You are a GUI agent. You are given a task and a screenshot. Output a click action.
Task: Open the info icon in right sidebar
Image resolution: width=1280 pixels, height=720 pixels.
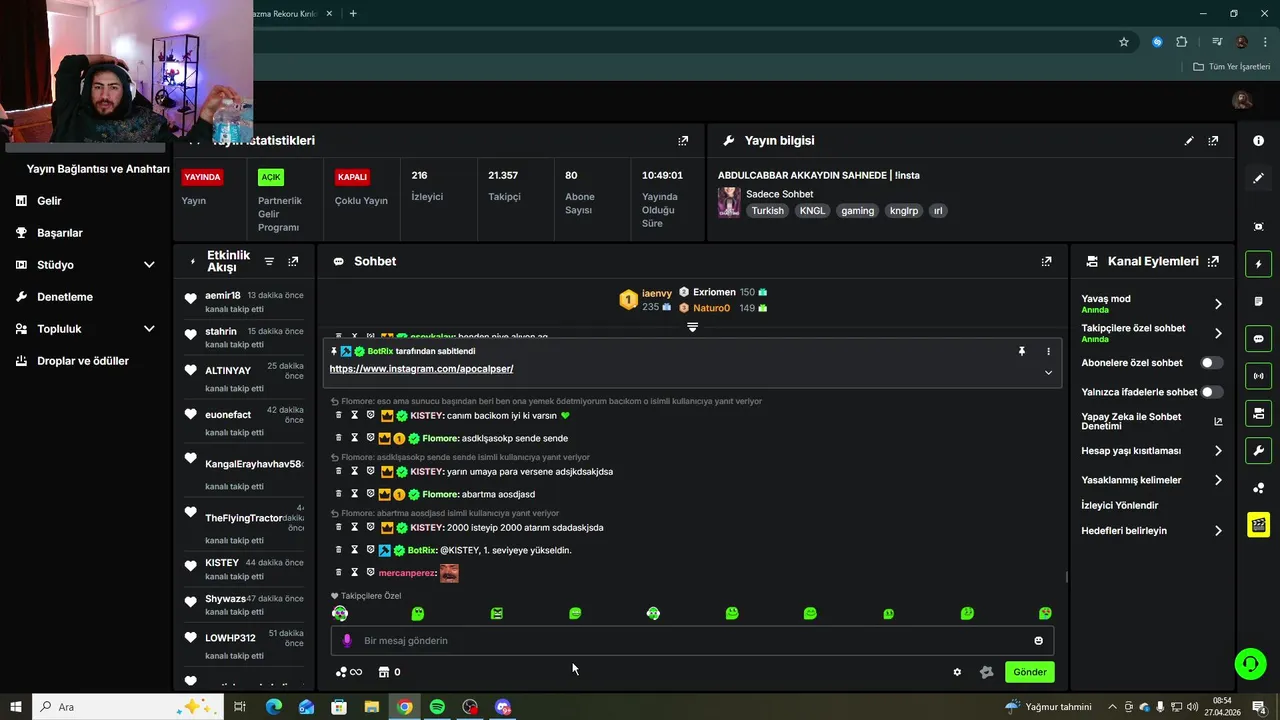(x=1258, y=141)
